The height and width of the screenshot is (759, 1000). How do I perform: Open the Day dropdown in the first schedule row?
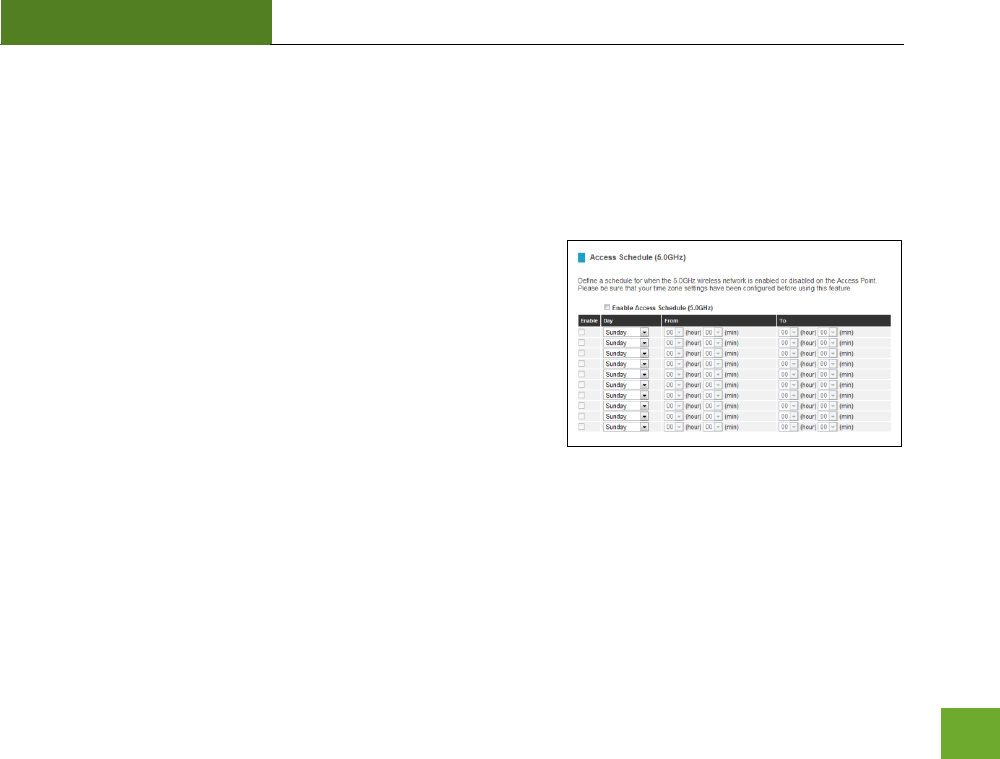[x=626, y=332]
